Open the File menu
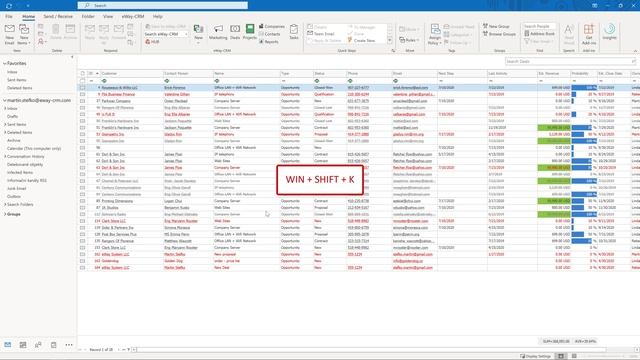640x360 pixels. click(9, 16)
